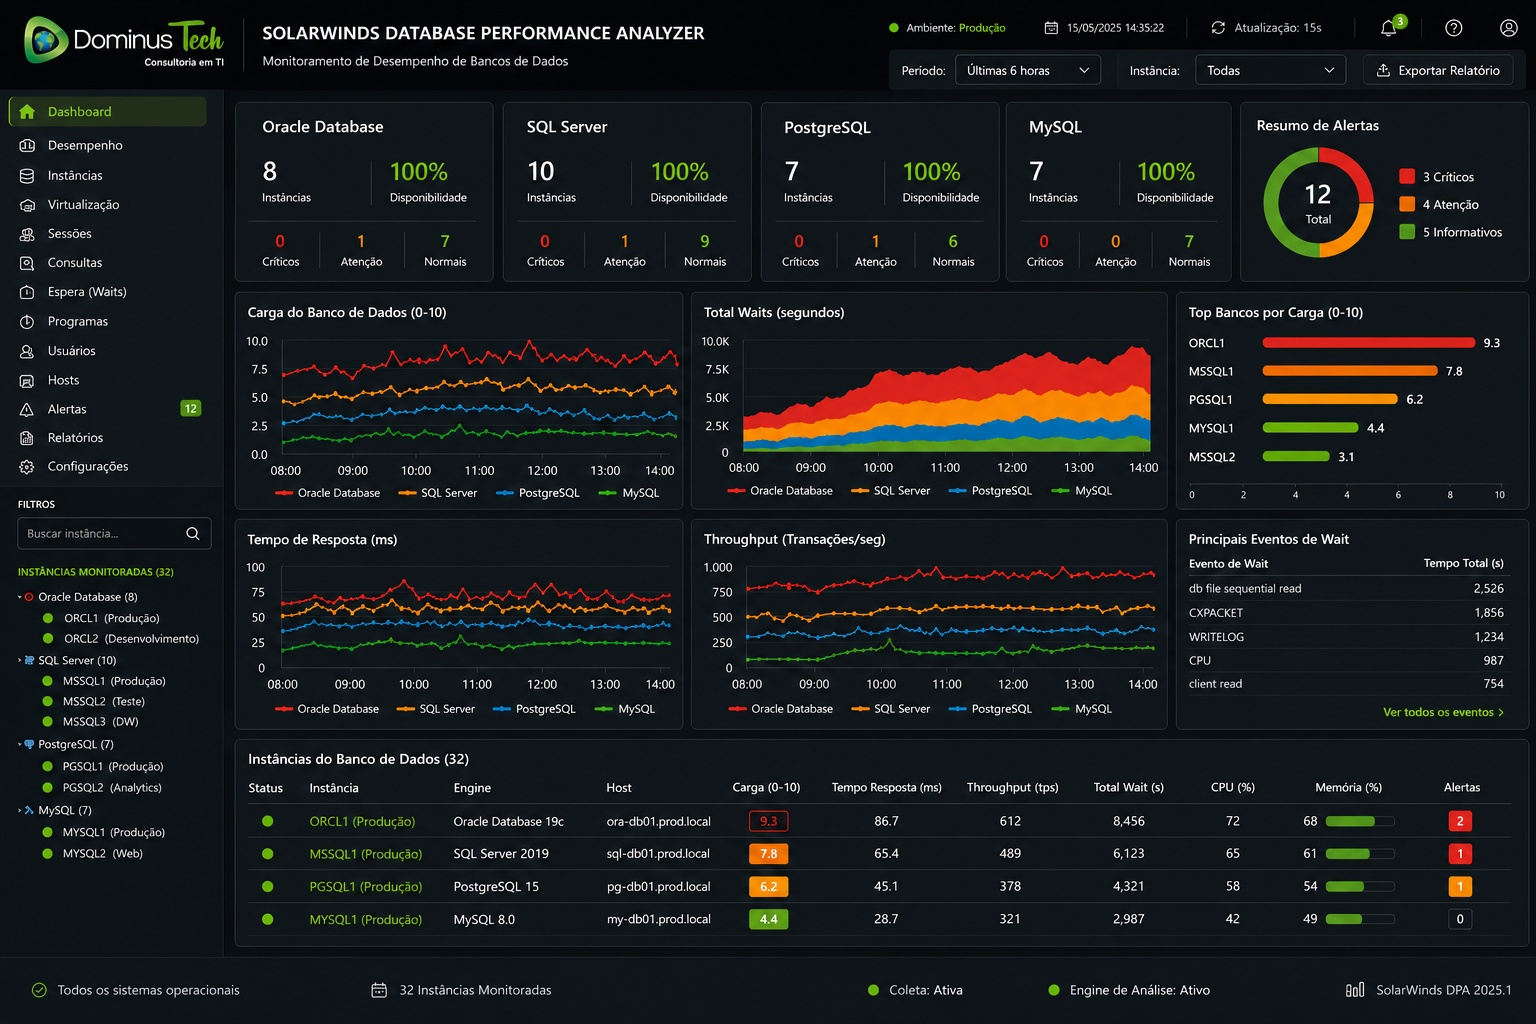The width and height of the screenshot is (1536, 1024).
Task: Expand the SQL Server (10) tree group
Action: point(20,661)
